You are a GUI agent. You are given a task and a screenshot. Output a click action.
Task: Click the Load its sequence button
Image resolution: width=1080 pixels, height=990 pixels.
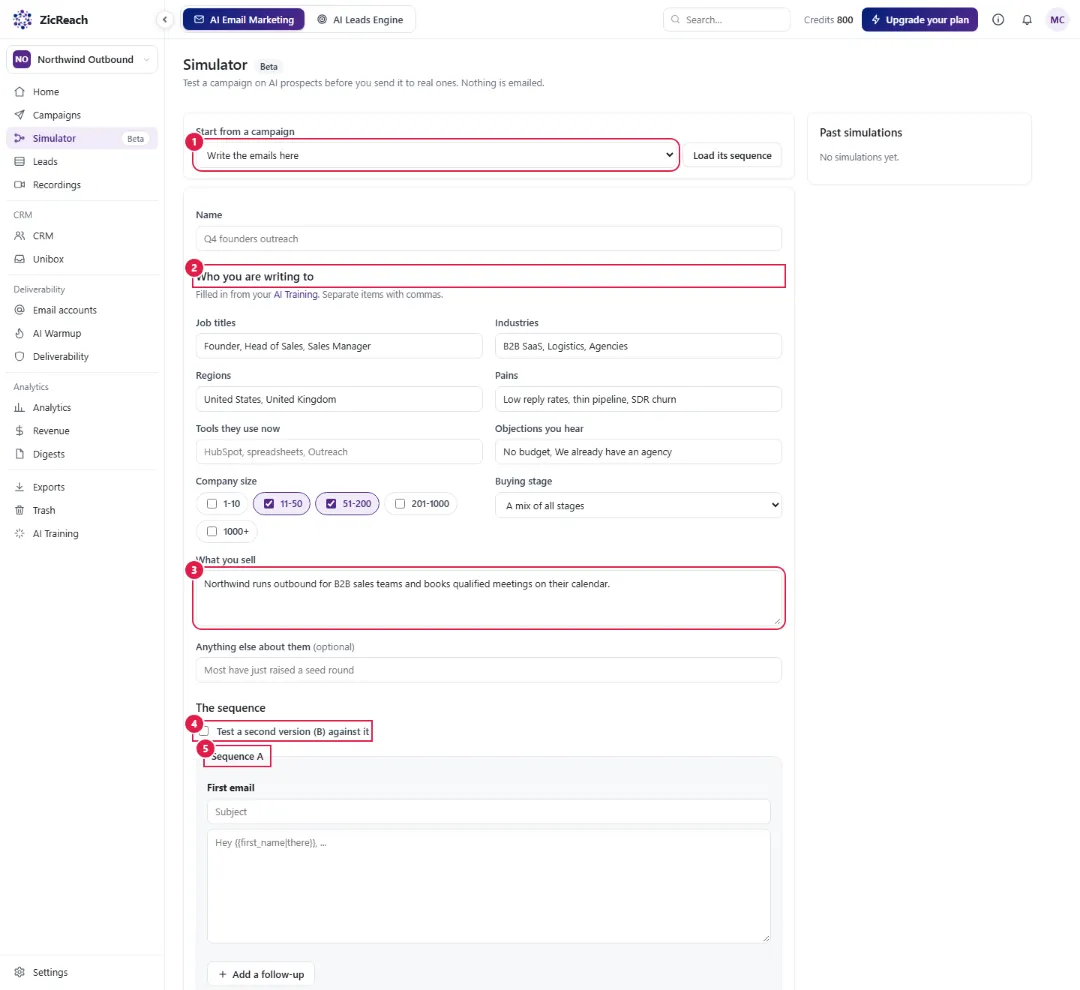click(x=732, y=155)
